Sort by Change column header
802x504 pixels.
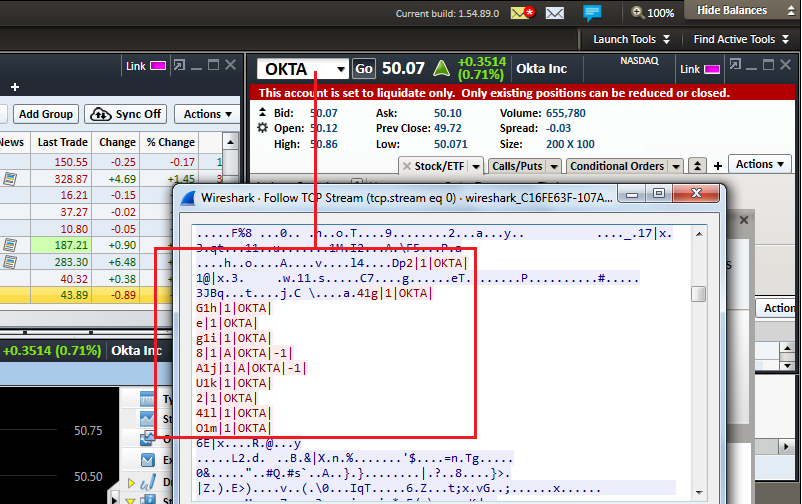coord(117,142)
